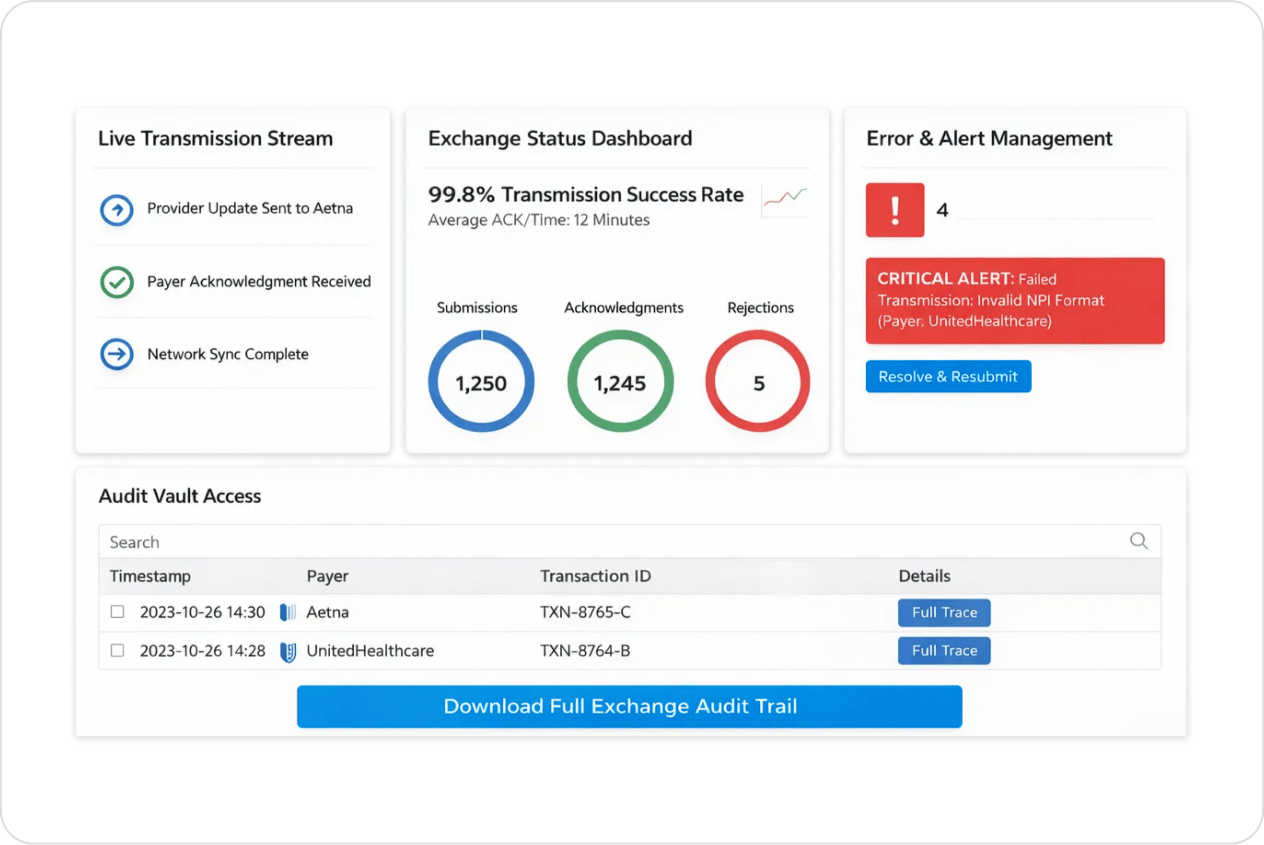
Task: Open Full Trace for TXN-8765-C
Action: [x=944, y=612]
